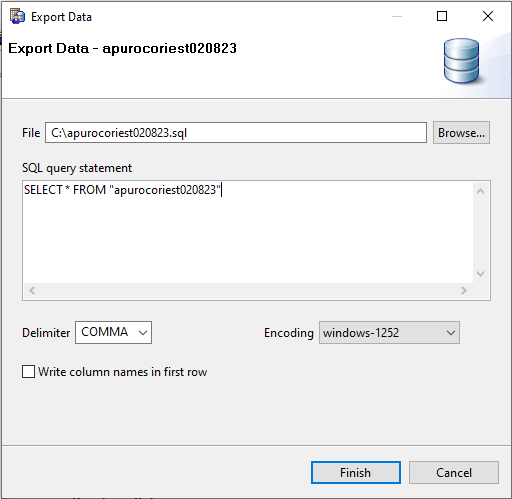This screenshot has width=512, height=499.
Task: Click the down arrow of SQL query scrollbar
Action: pyautogui.click(x=480, y=274)
